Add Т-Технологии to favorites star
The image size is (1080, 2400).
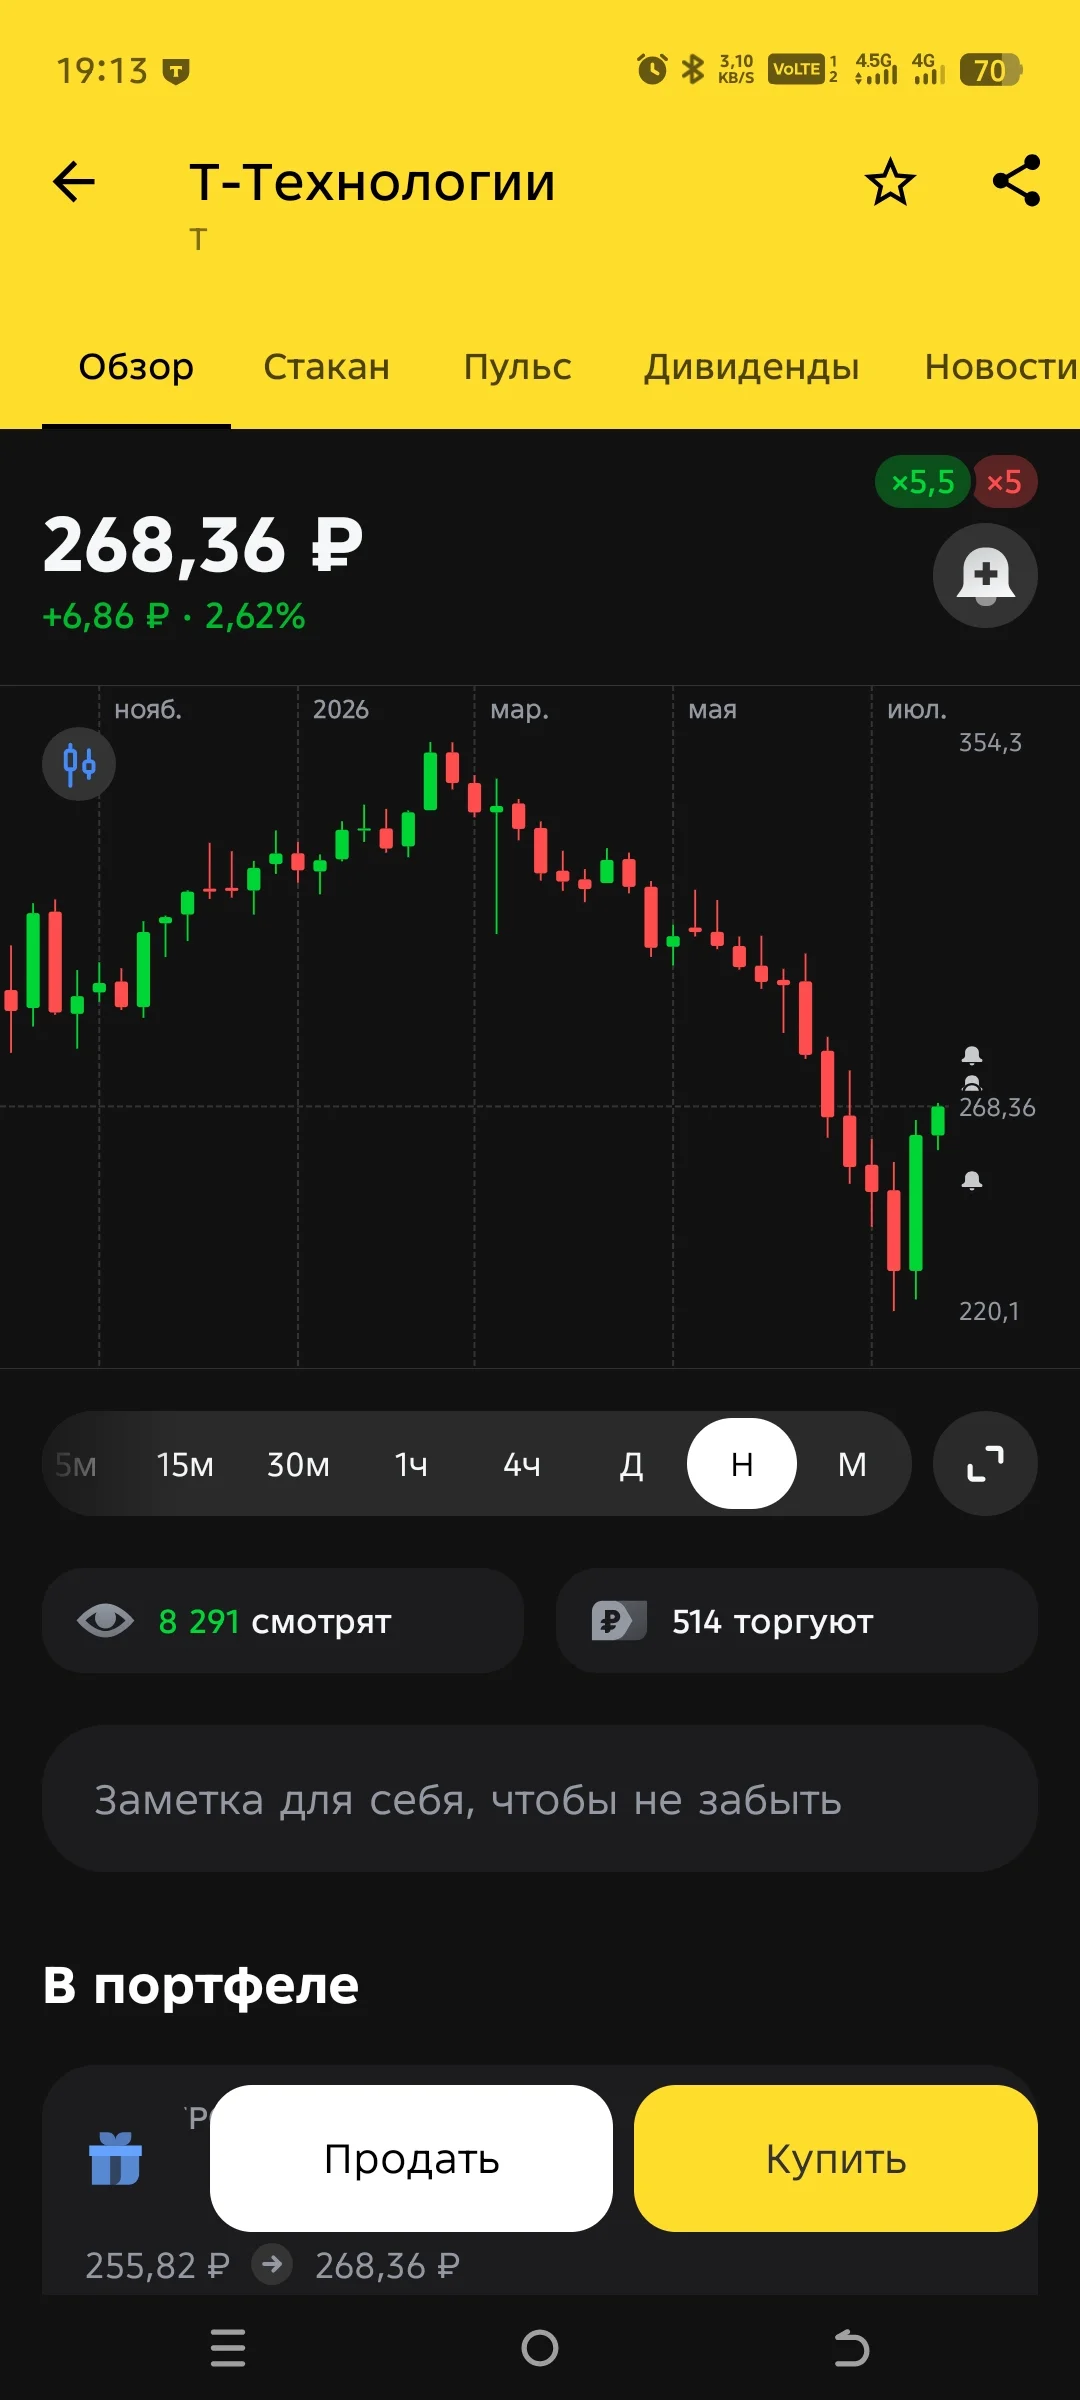click(x=890, y=182)
